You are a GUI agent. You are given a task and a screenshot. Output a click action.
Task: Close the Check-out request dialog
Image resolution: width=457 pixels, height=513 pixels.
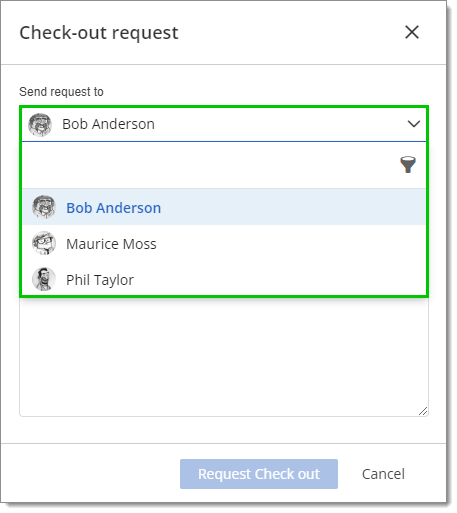(412, 32)
